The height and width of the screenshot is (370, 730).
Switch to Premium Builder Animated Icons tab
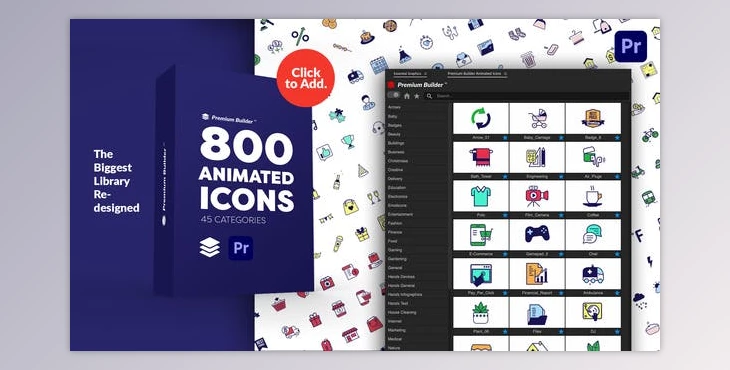click(x=474, y=74)
